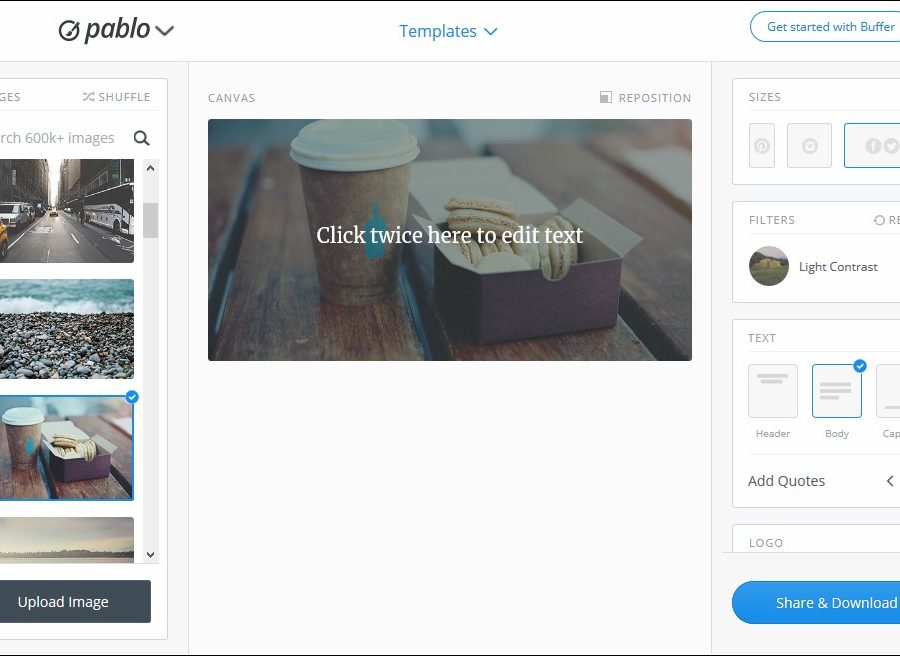
Task: Enable the Header text block
Action: pyautogui.click(x=773, y=391)
